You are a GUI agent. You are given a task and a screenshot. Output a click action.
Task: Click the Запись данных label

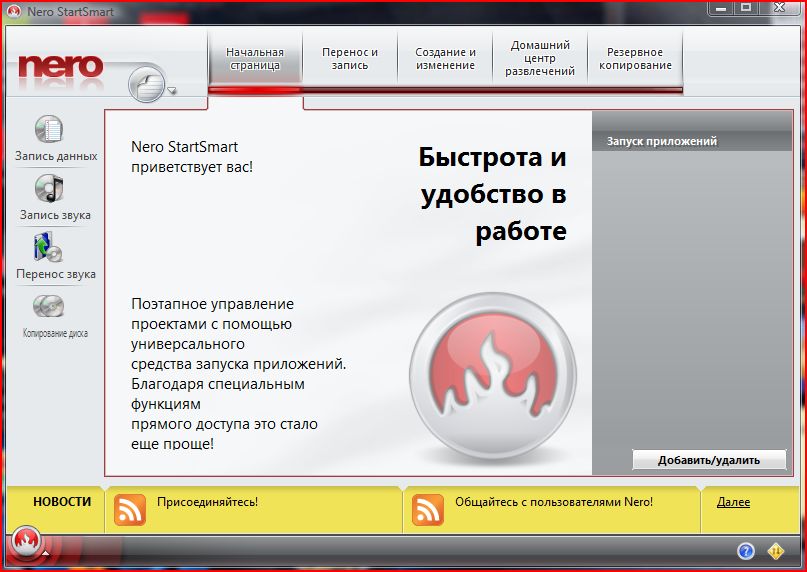click(56, 156)
